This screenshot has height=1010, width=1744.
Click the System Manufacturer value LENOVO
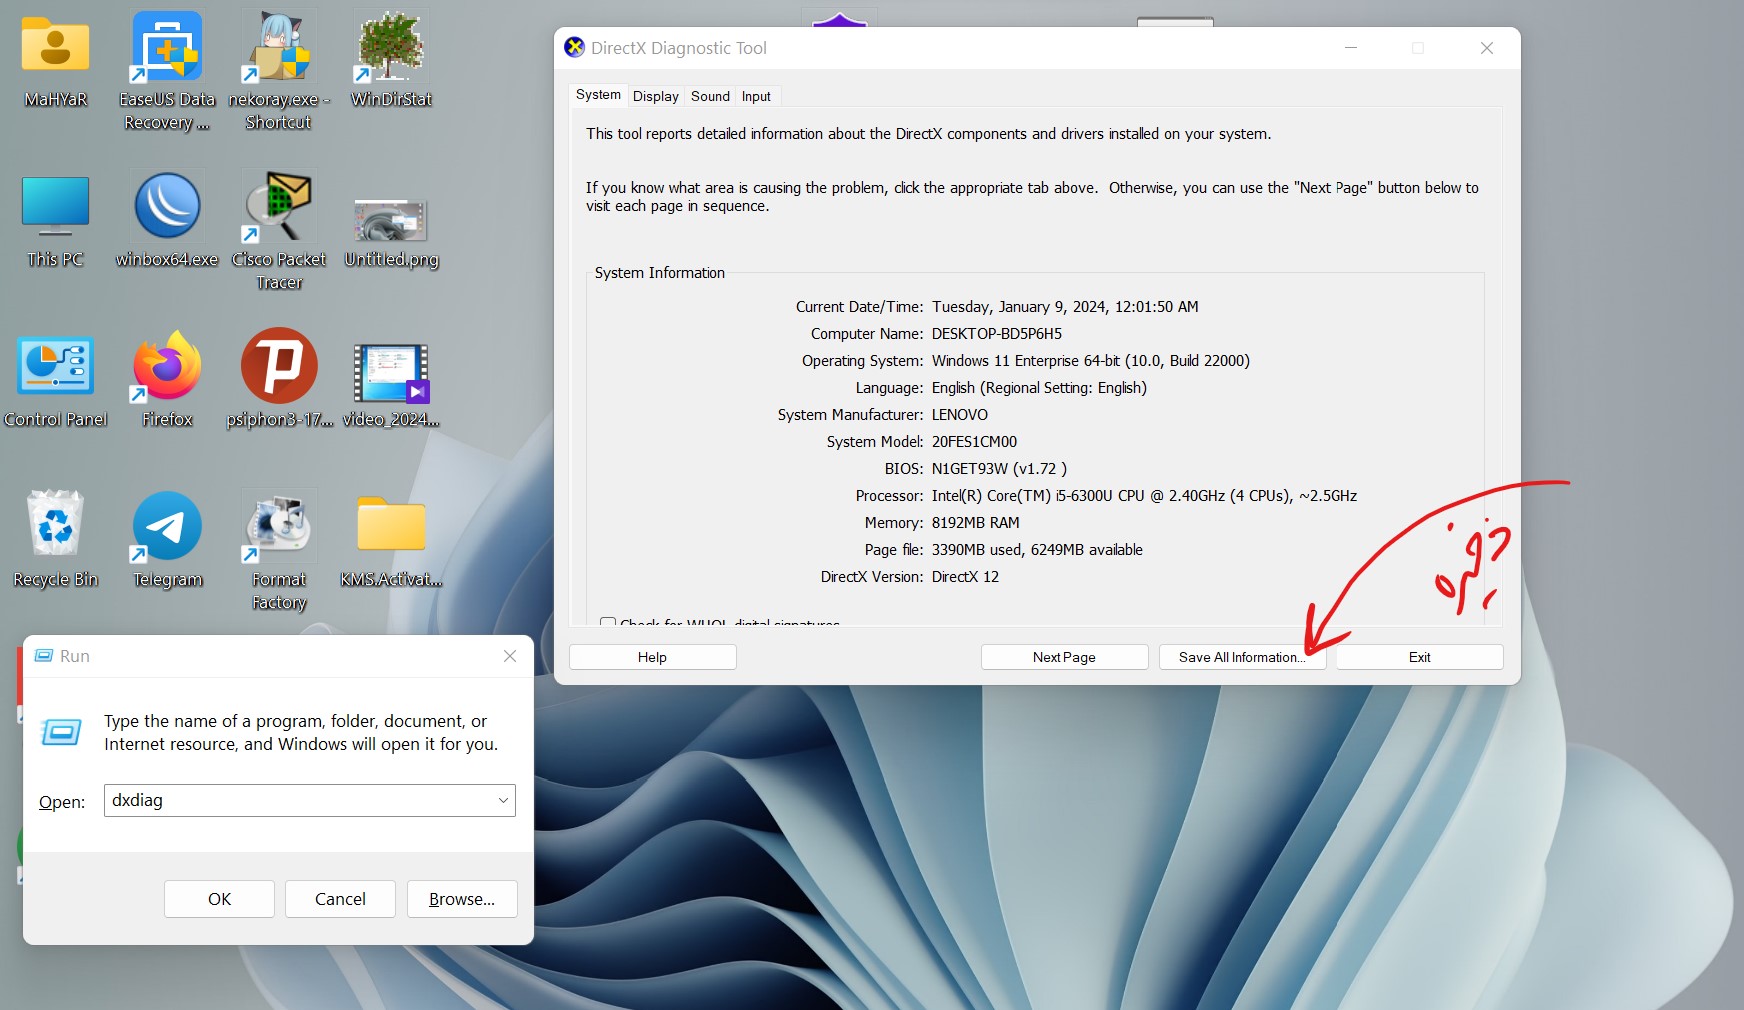point(960,415)
